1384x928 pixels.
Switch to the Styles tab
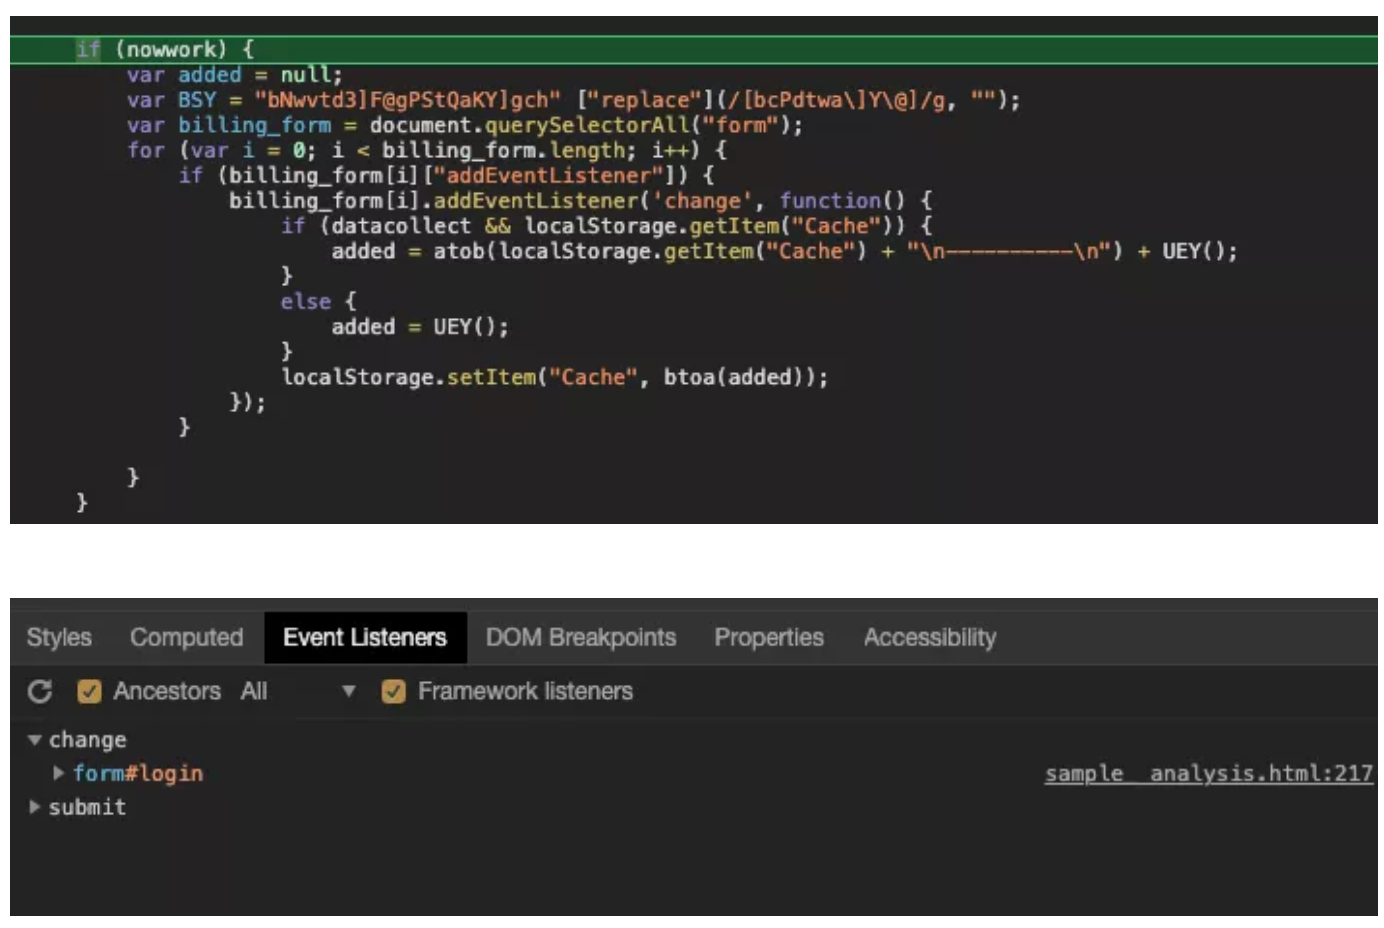[x=59, y=637]
